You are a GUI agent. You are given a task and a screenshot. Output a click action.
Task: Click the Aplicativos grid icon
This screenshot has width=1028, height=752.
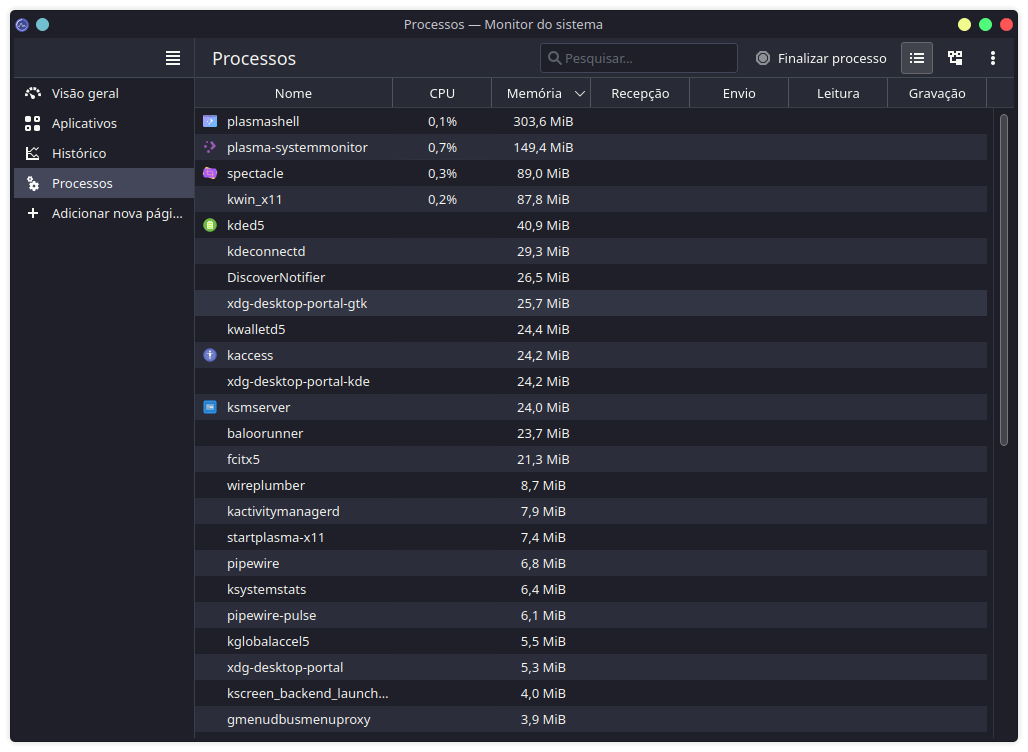point(33,123)
